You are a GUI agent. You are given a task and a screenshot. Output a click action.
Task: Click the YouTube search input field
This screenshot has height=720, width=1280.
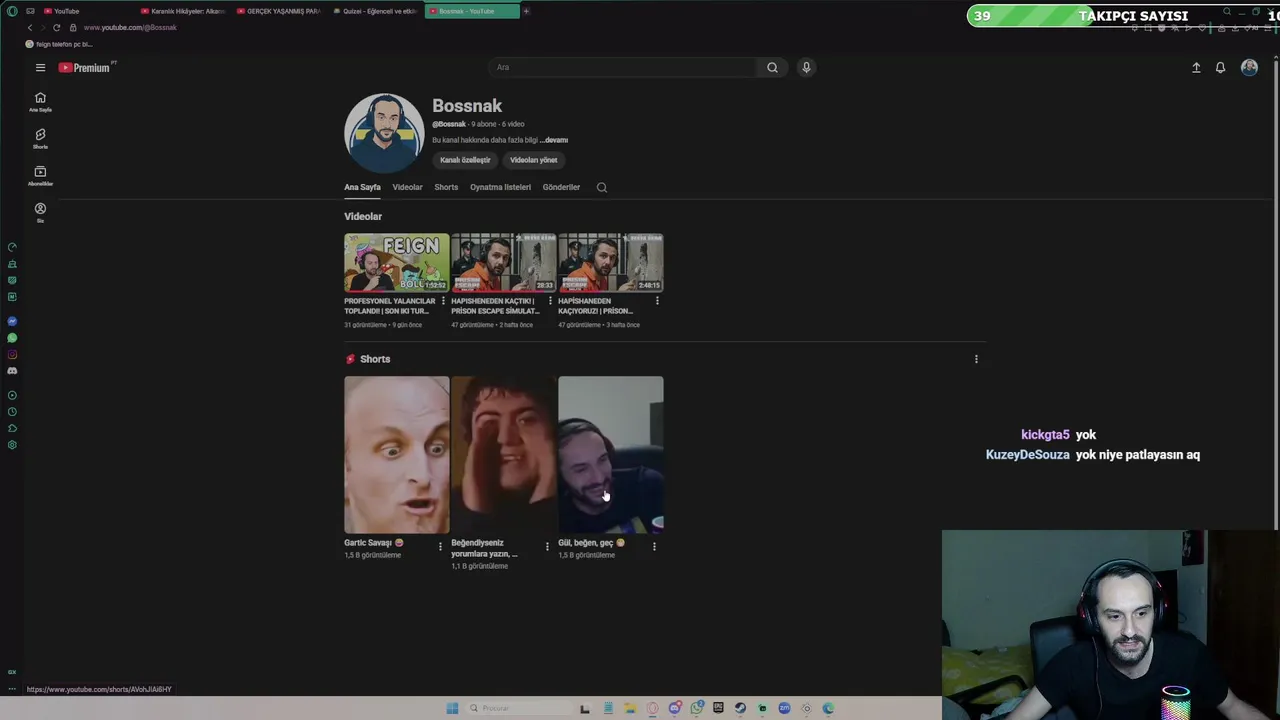tap(624, 67)
